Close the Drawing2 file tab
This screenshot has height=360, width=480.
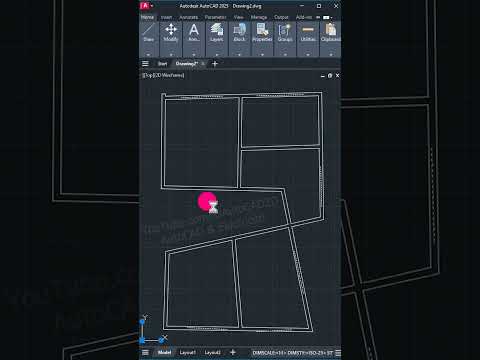pyautogui.click(x=203, y=64)
